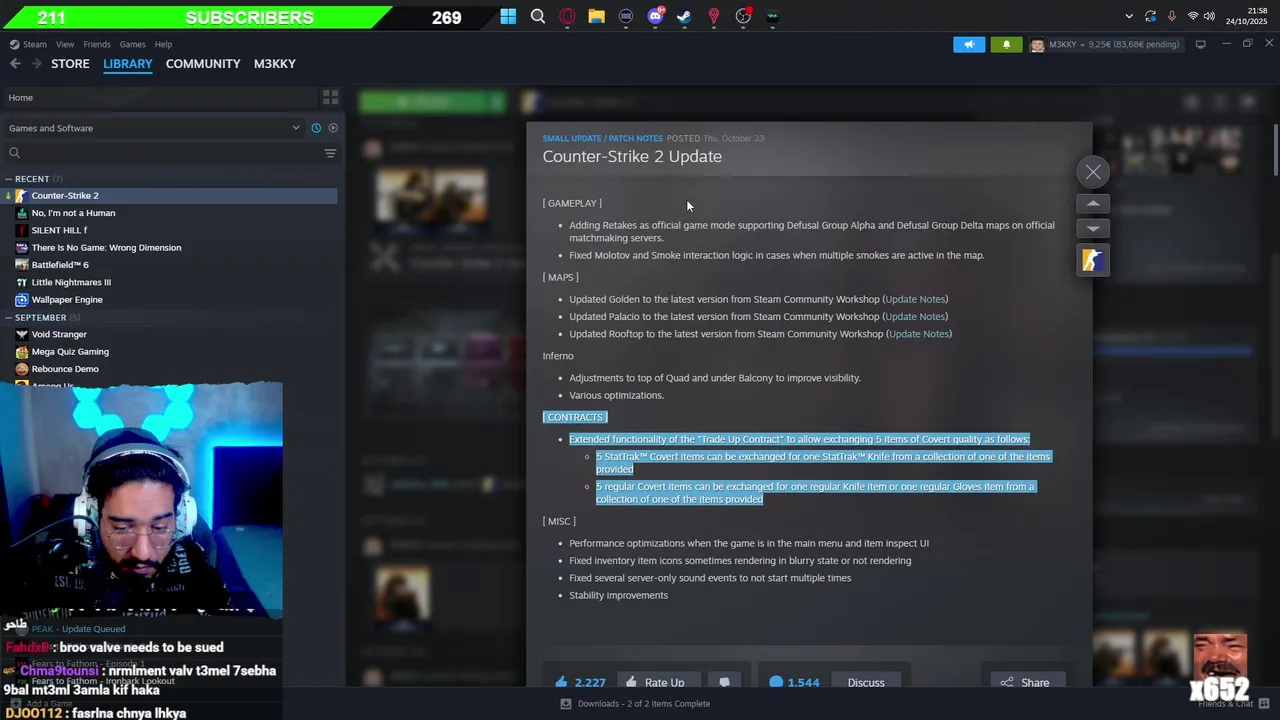Switch to the STORE tab
The height and width of the screenshot is (720, 1280).
(x=70, y=63)
